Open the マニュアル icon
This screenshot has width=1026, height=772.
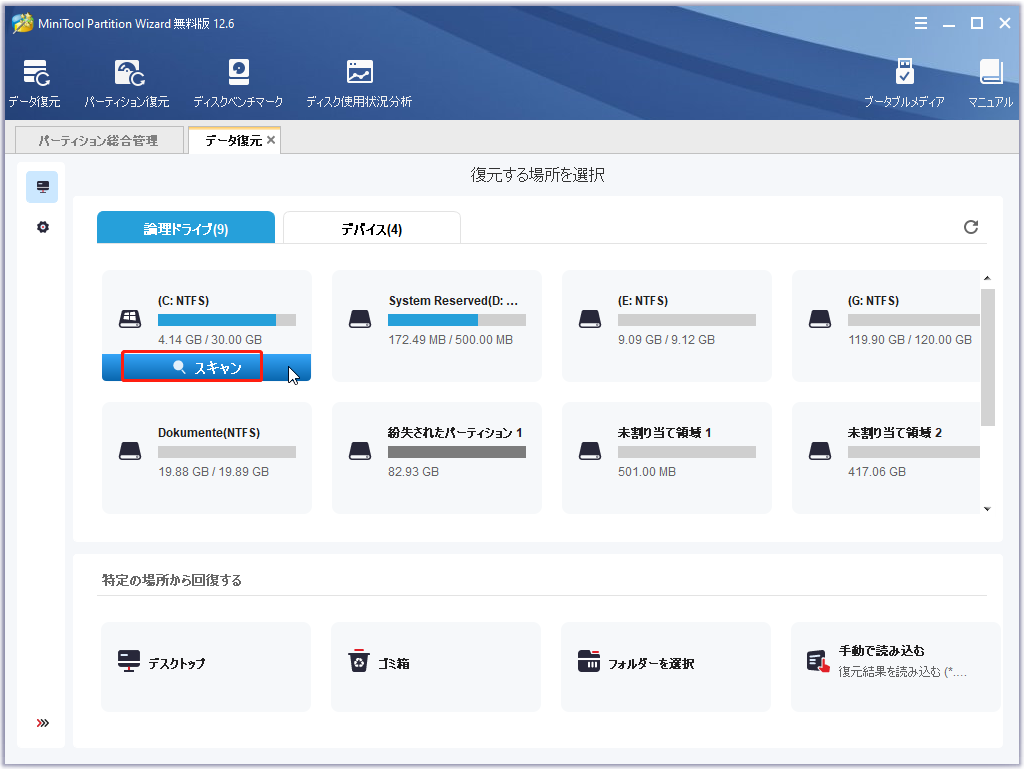tap(990, 82)
